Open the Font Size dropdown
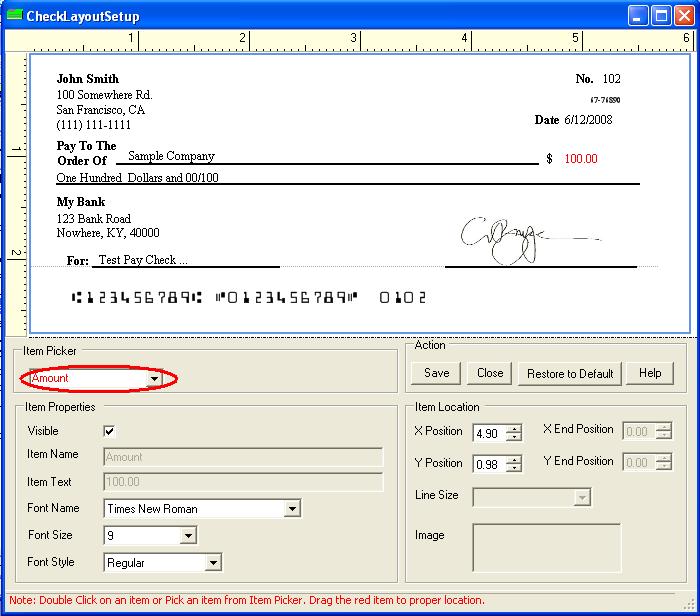 (x=188, y=536)
